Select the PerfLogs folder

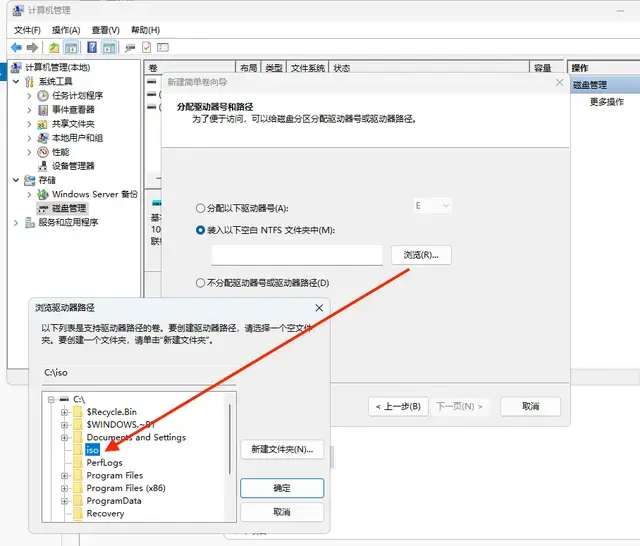pos(104,463)
